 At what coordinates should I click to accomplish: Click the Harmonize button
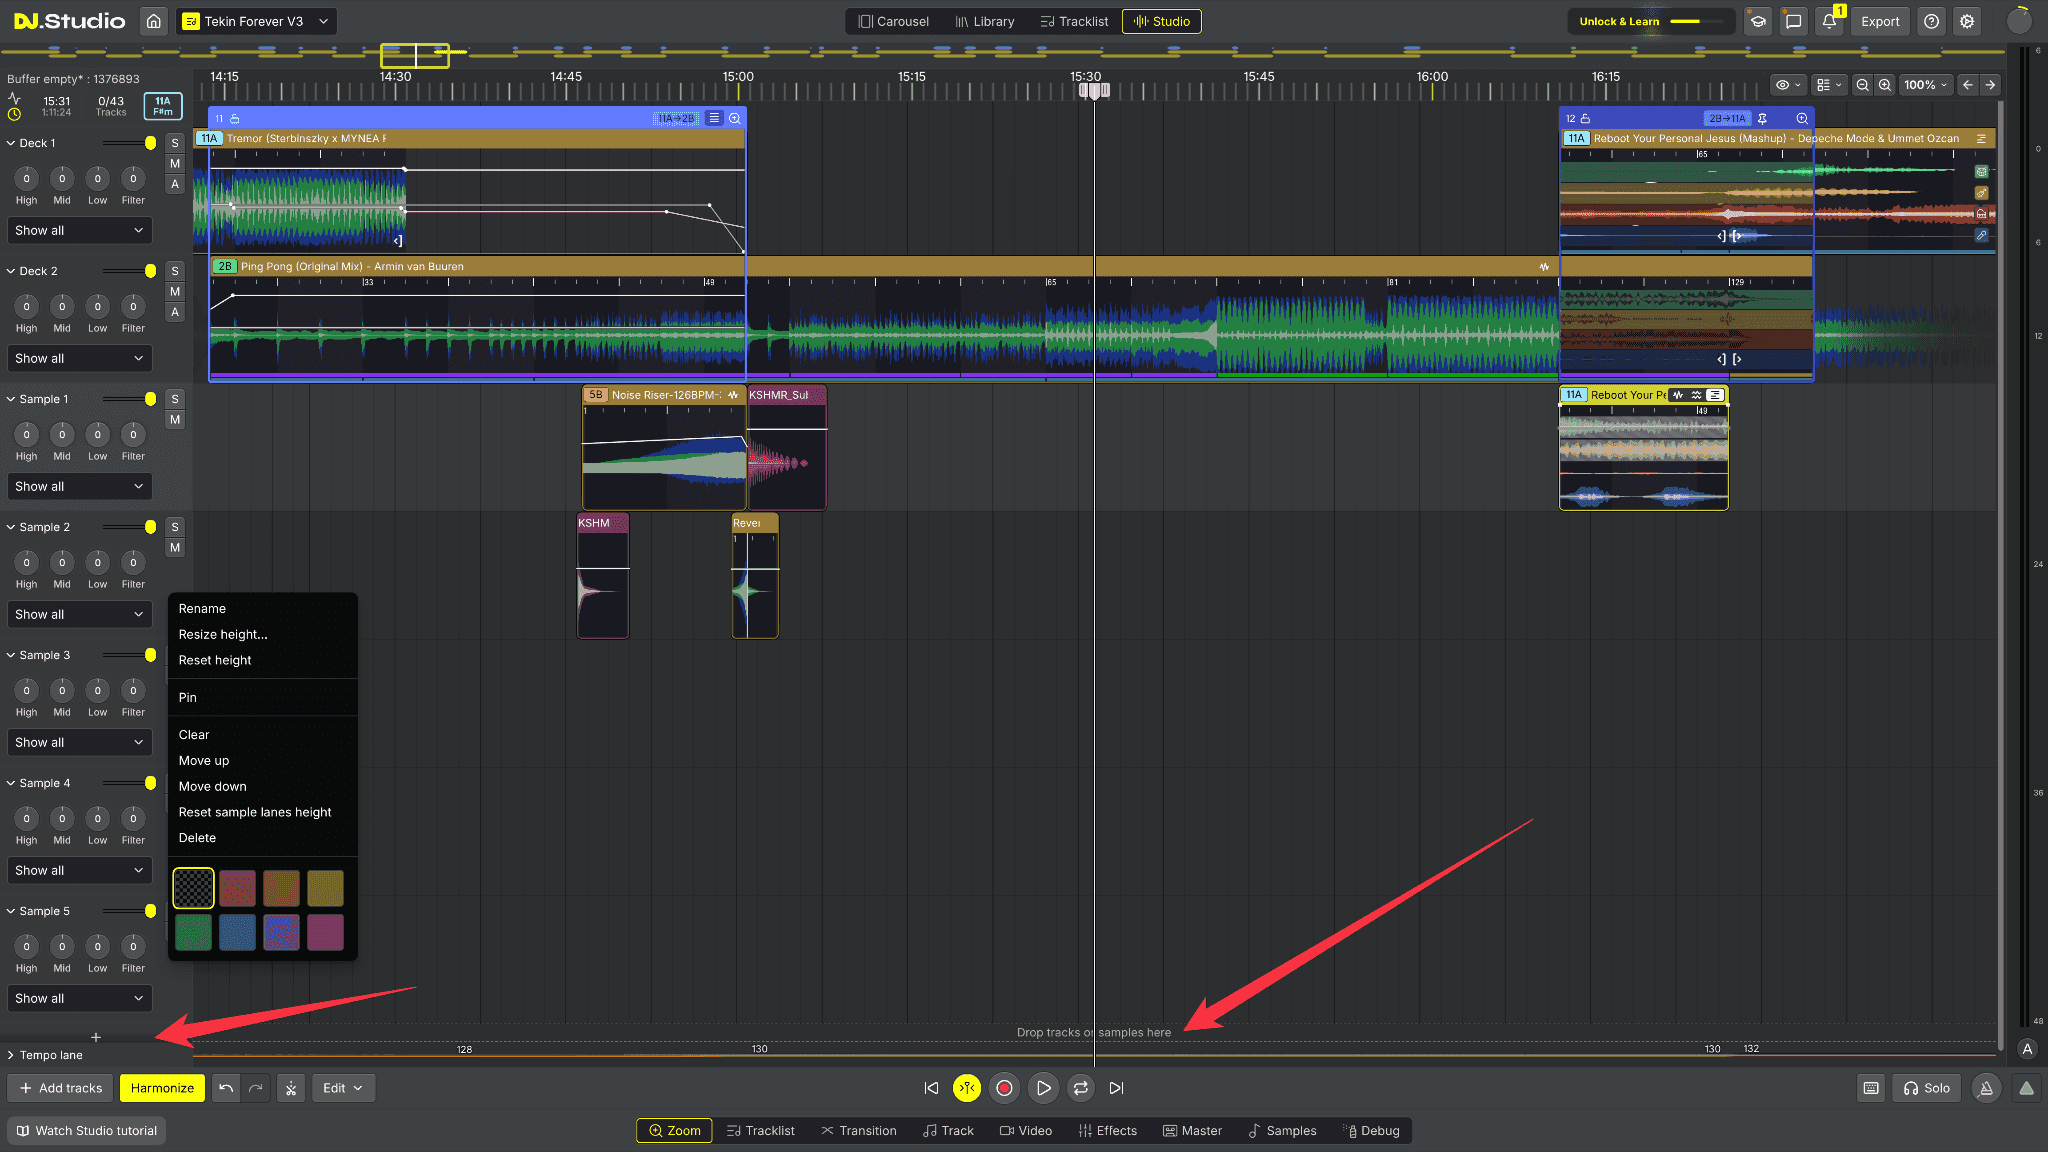pyautogui.click(x=162, y=1088)
